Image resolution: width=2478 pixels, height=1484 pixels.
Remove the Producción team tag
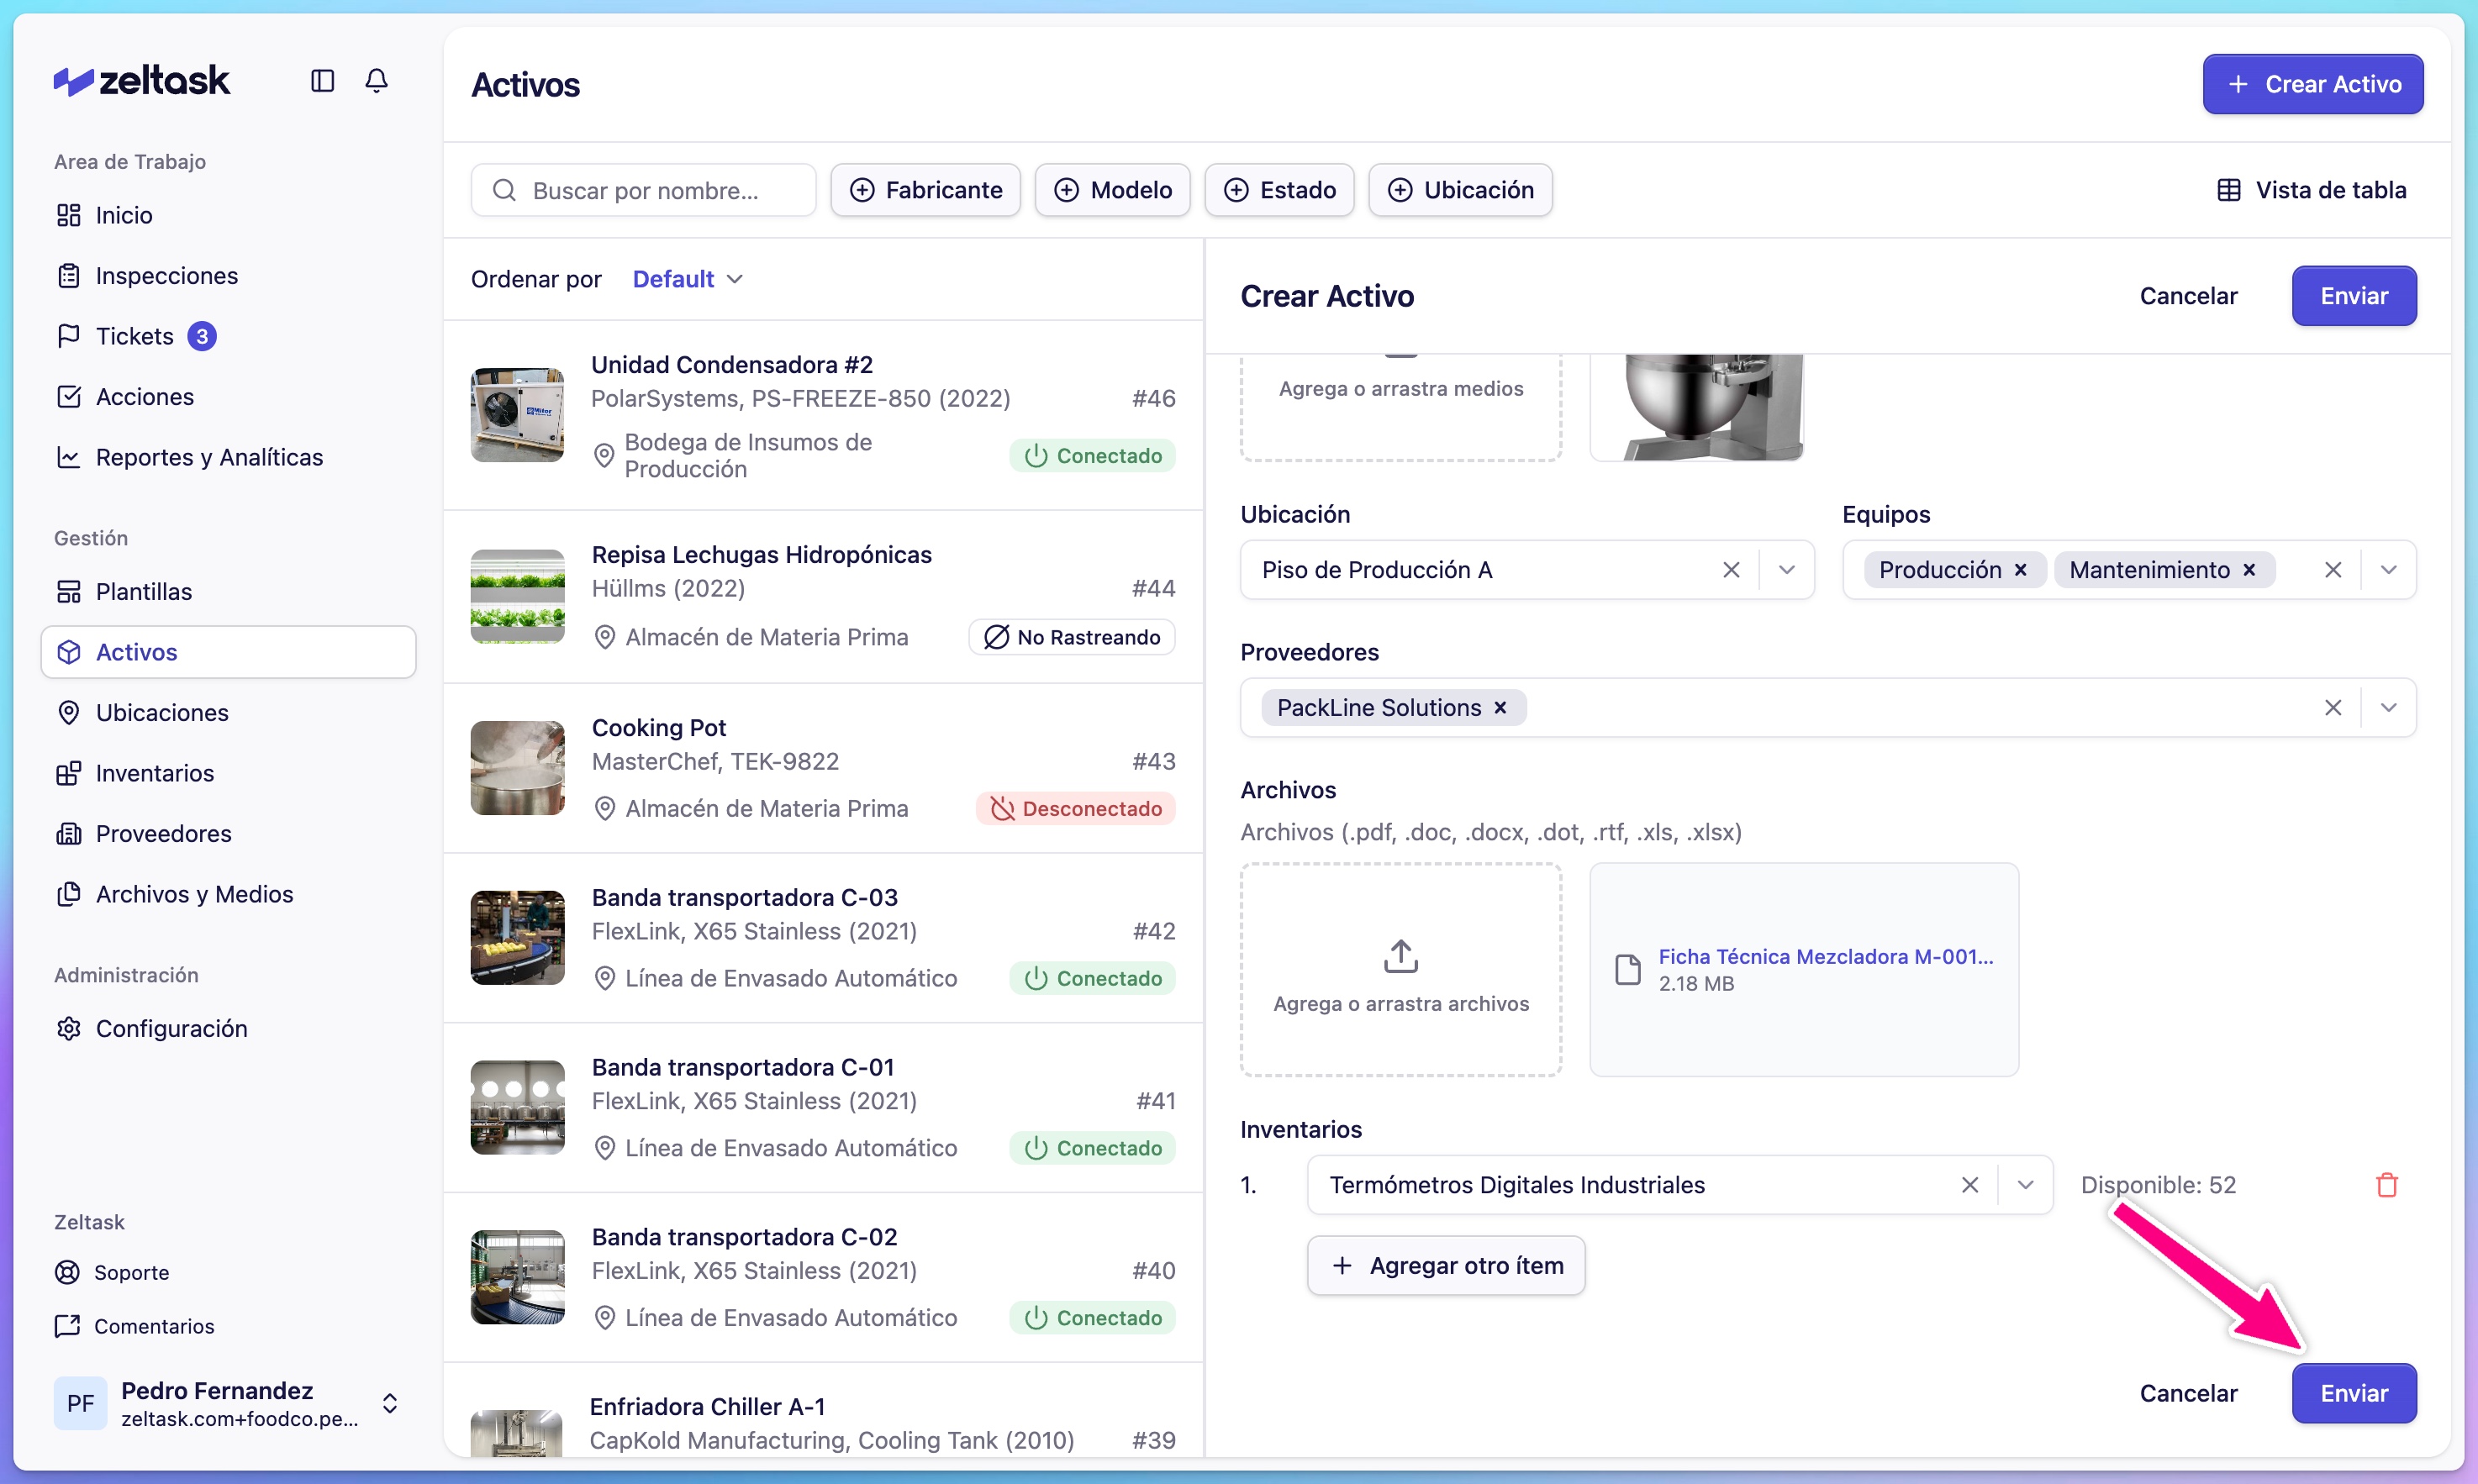point(2020,570)
